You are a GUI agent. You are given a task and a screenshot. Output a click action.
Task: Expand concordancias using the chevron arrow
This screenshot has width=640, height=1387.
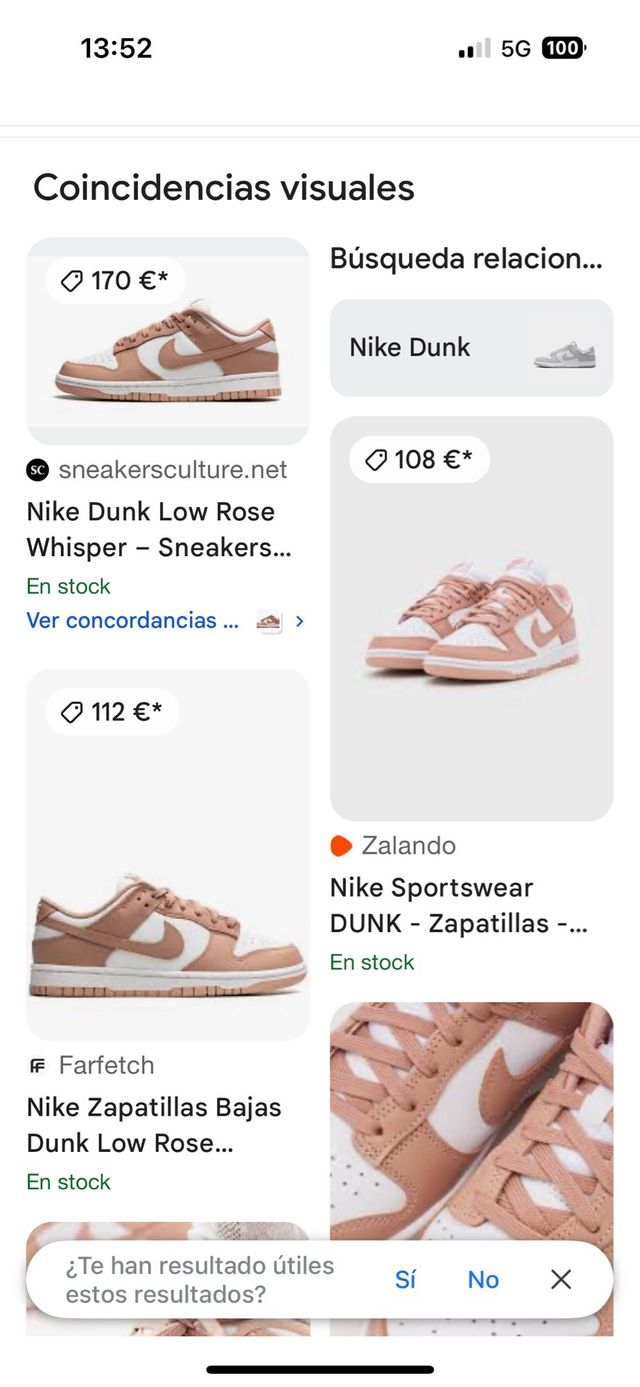299,621
